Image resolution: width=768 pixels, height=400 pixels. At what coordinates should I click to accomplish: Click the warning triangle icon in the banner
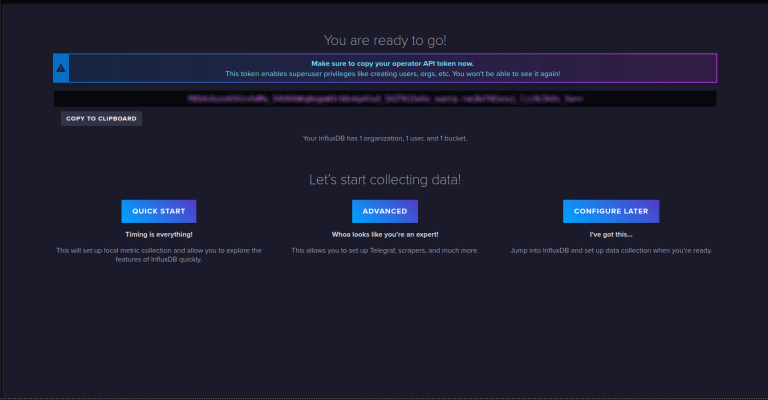(x=61, y=68)
